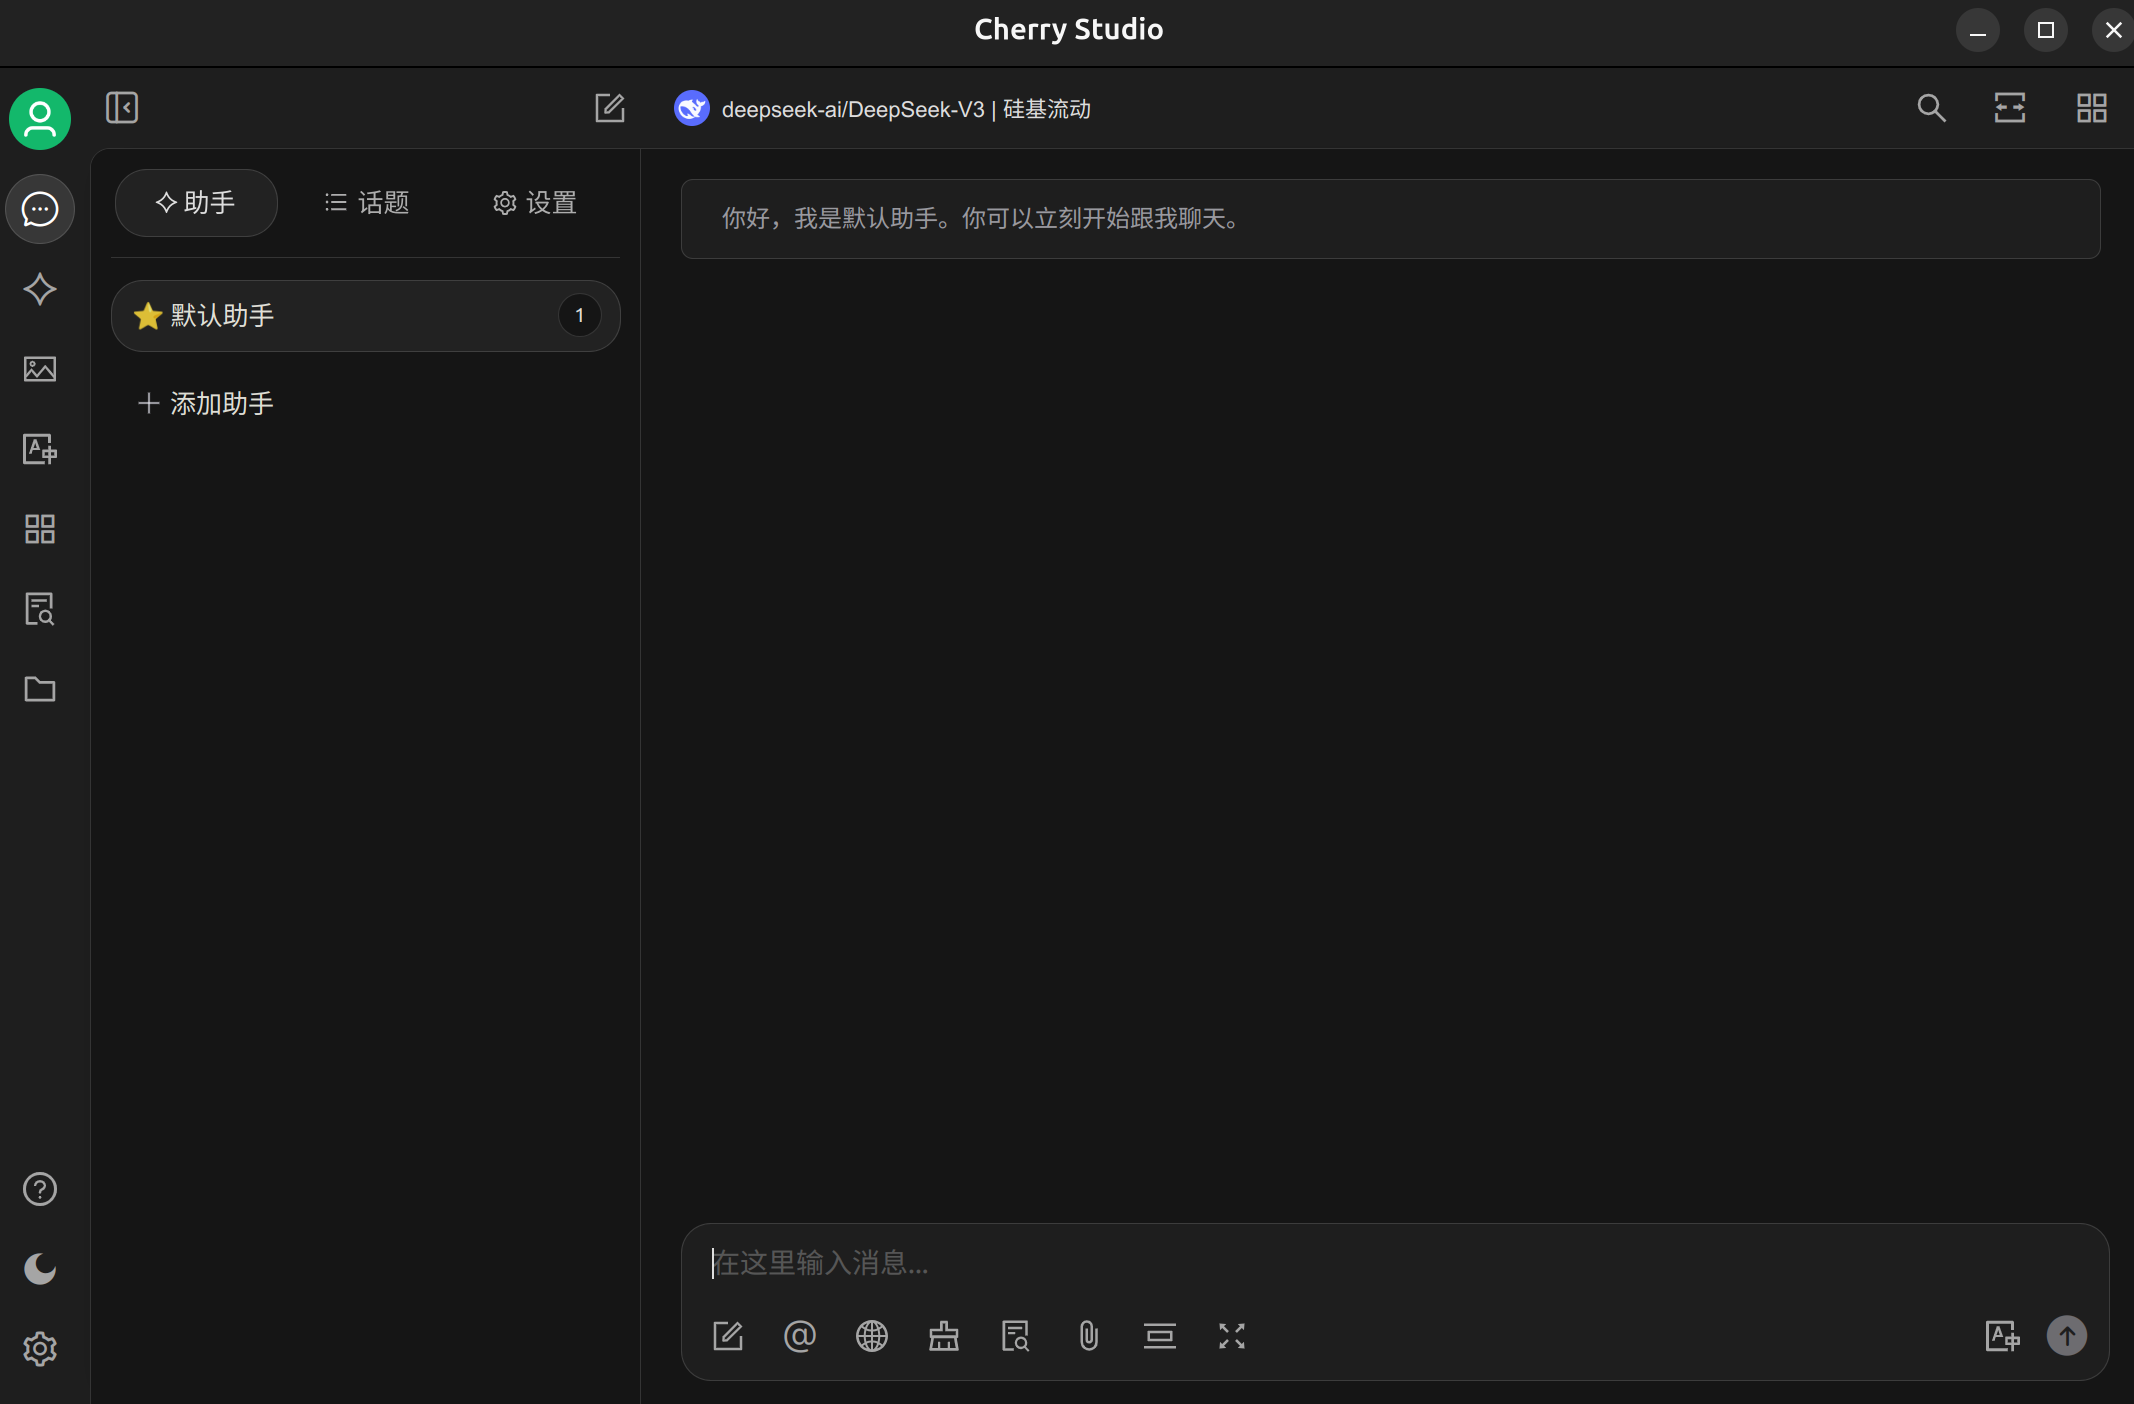Maximize the Cherry Studio window

[2046, 30]
